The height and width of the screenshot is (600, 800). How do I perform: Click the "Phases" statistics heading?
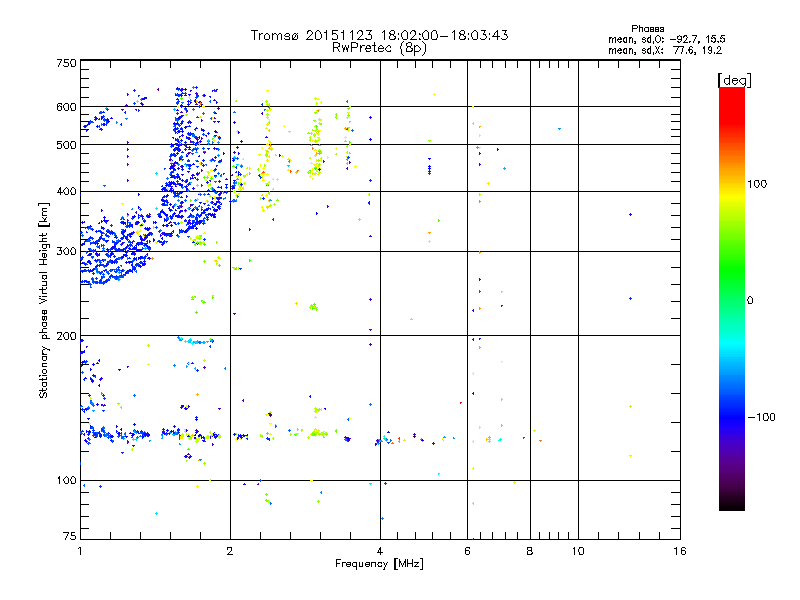pyautogui.click(x=647, y=29)
